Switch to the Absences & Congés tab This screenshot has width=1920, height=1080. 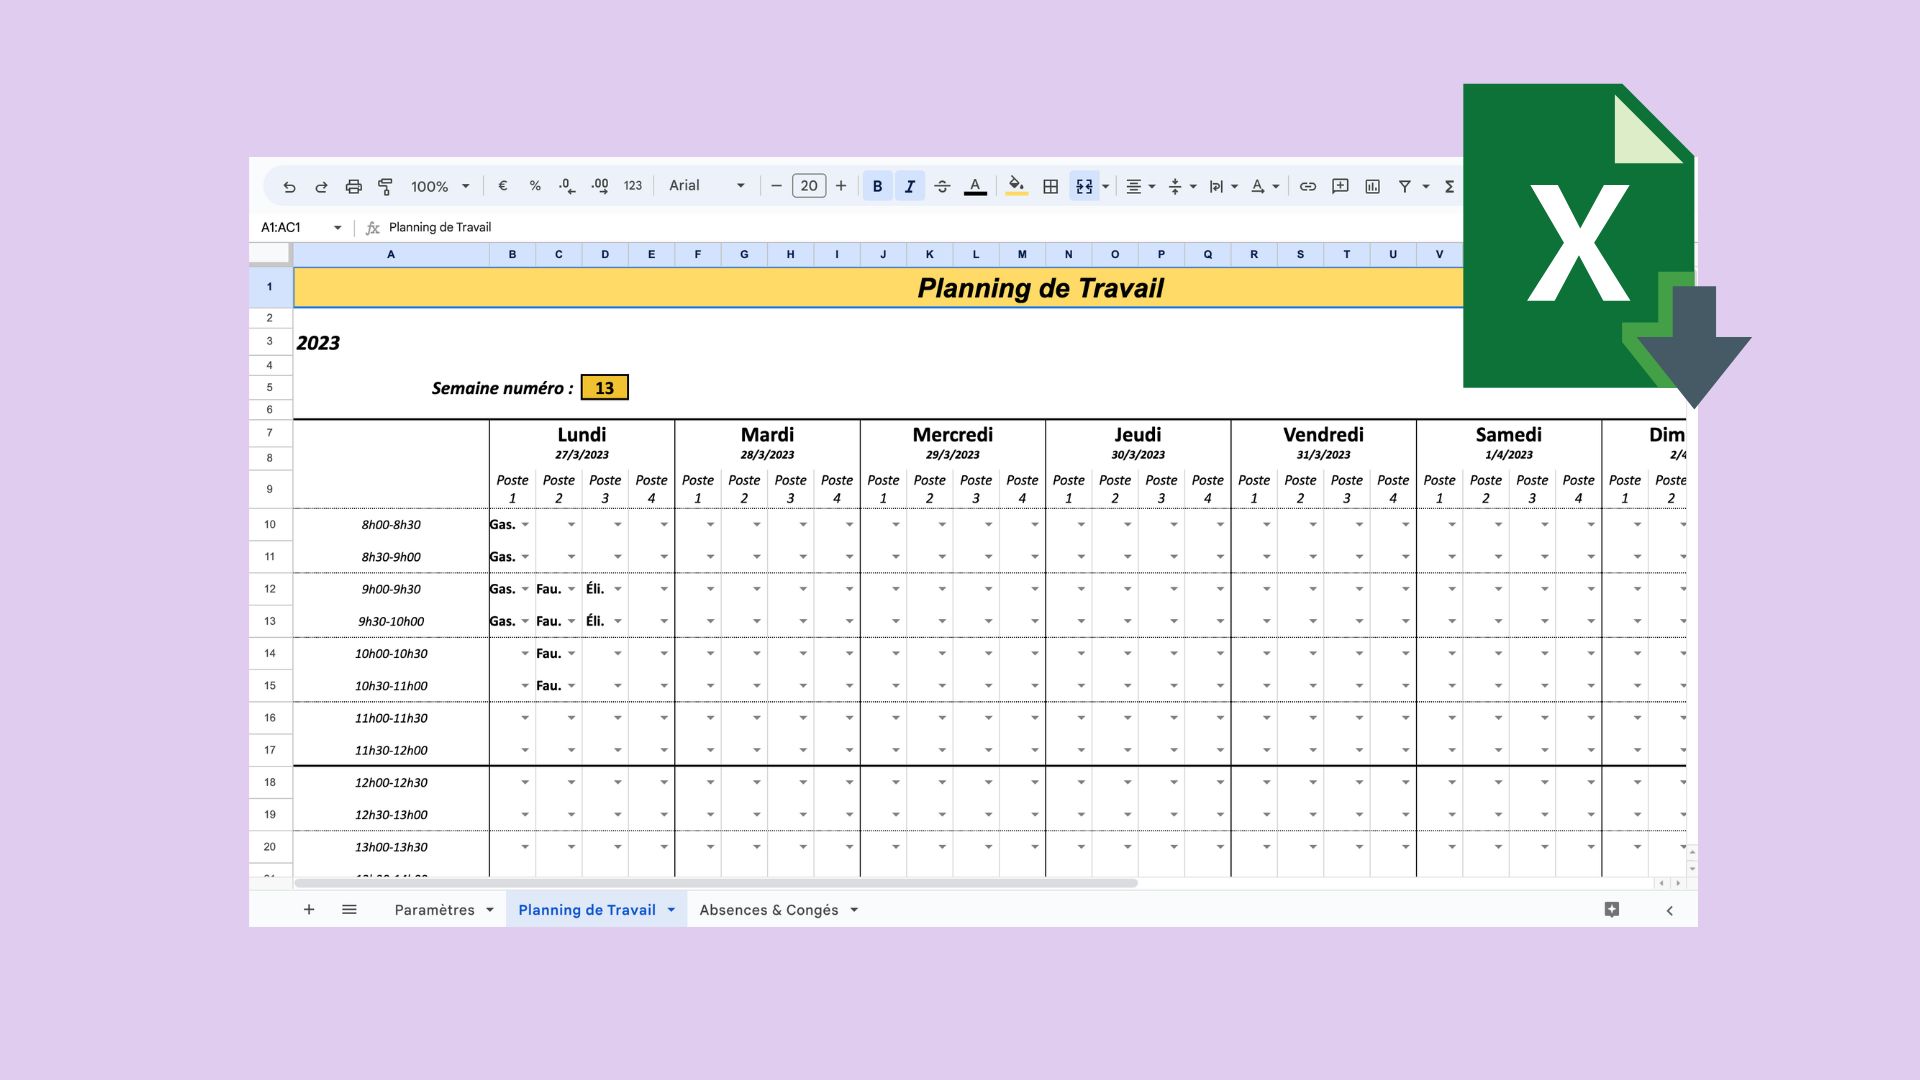pyautogui.click(x=769, y=910)
